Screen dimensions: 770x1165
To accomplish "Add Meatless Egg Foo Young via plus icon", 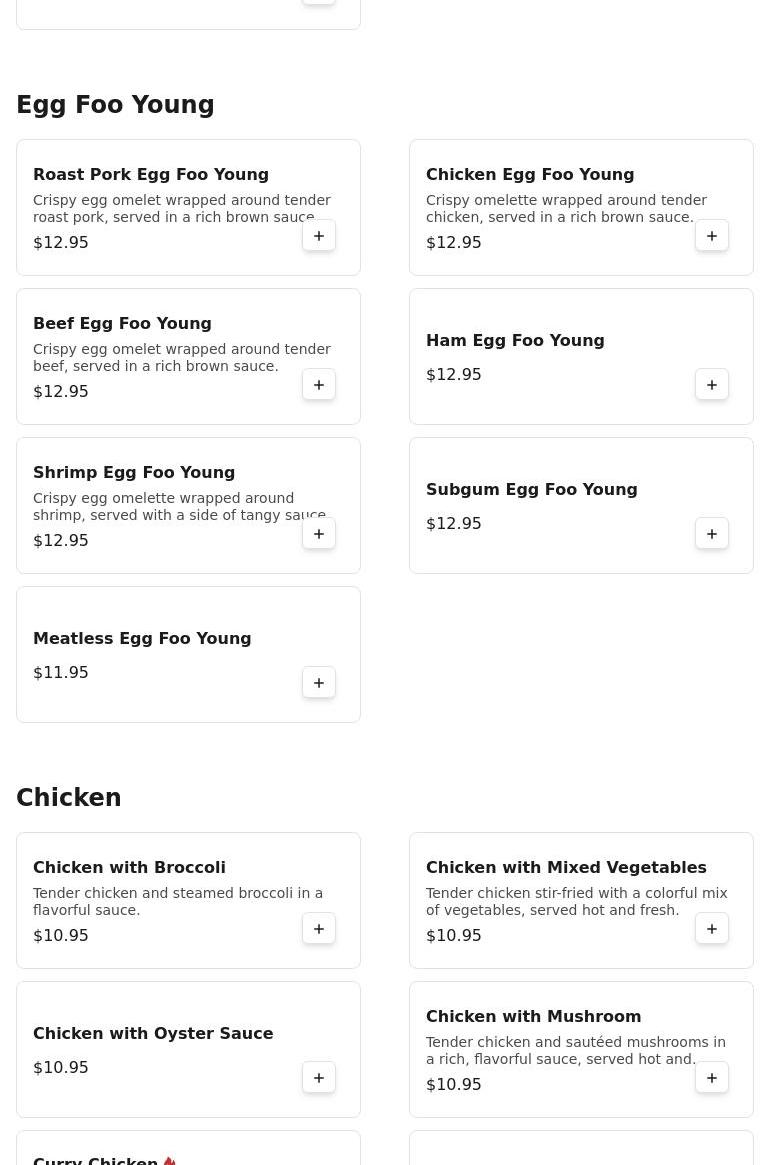I will 319,683.
